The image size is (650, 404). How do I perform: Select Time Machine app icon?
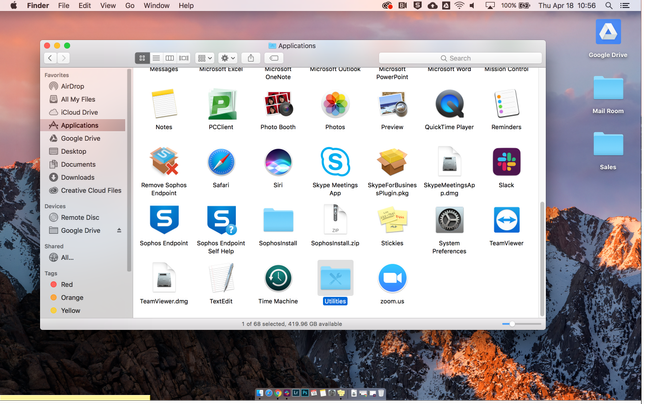278,278
